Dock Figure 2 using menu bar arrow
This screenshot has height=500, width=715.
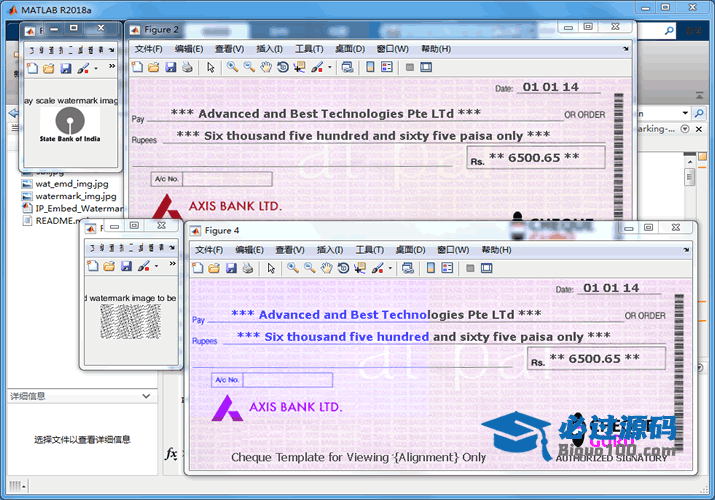[626, 49]
